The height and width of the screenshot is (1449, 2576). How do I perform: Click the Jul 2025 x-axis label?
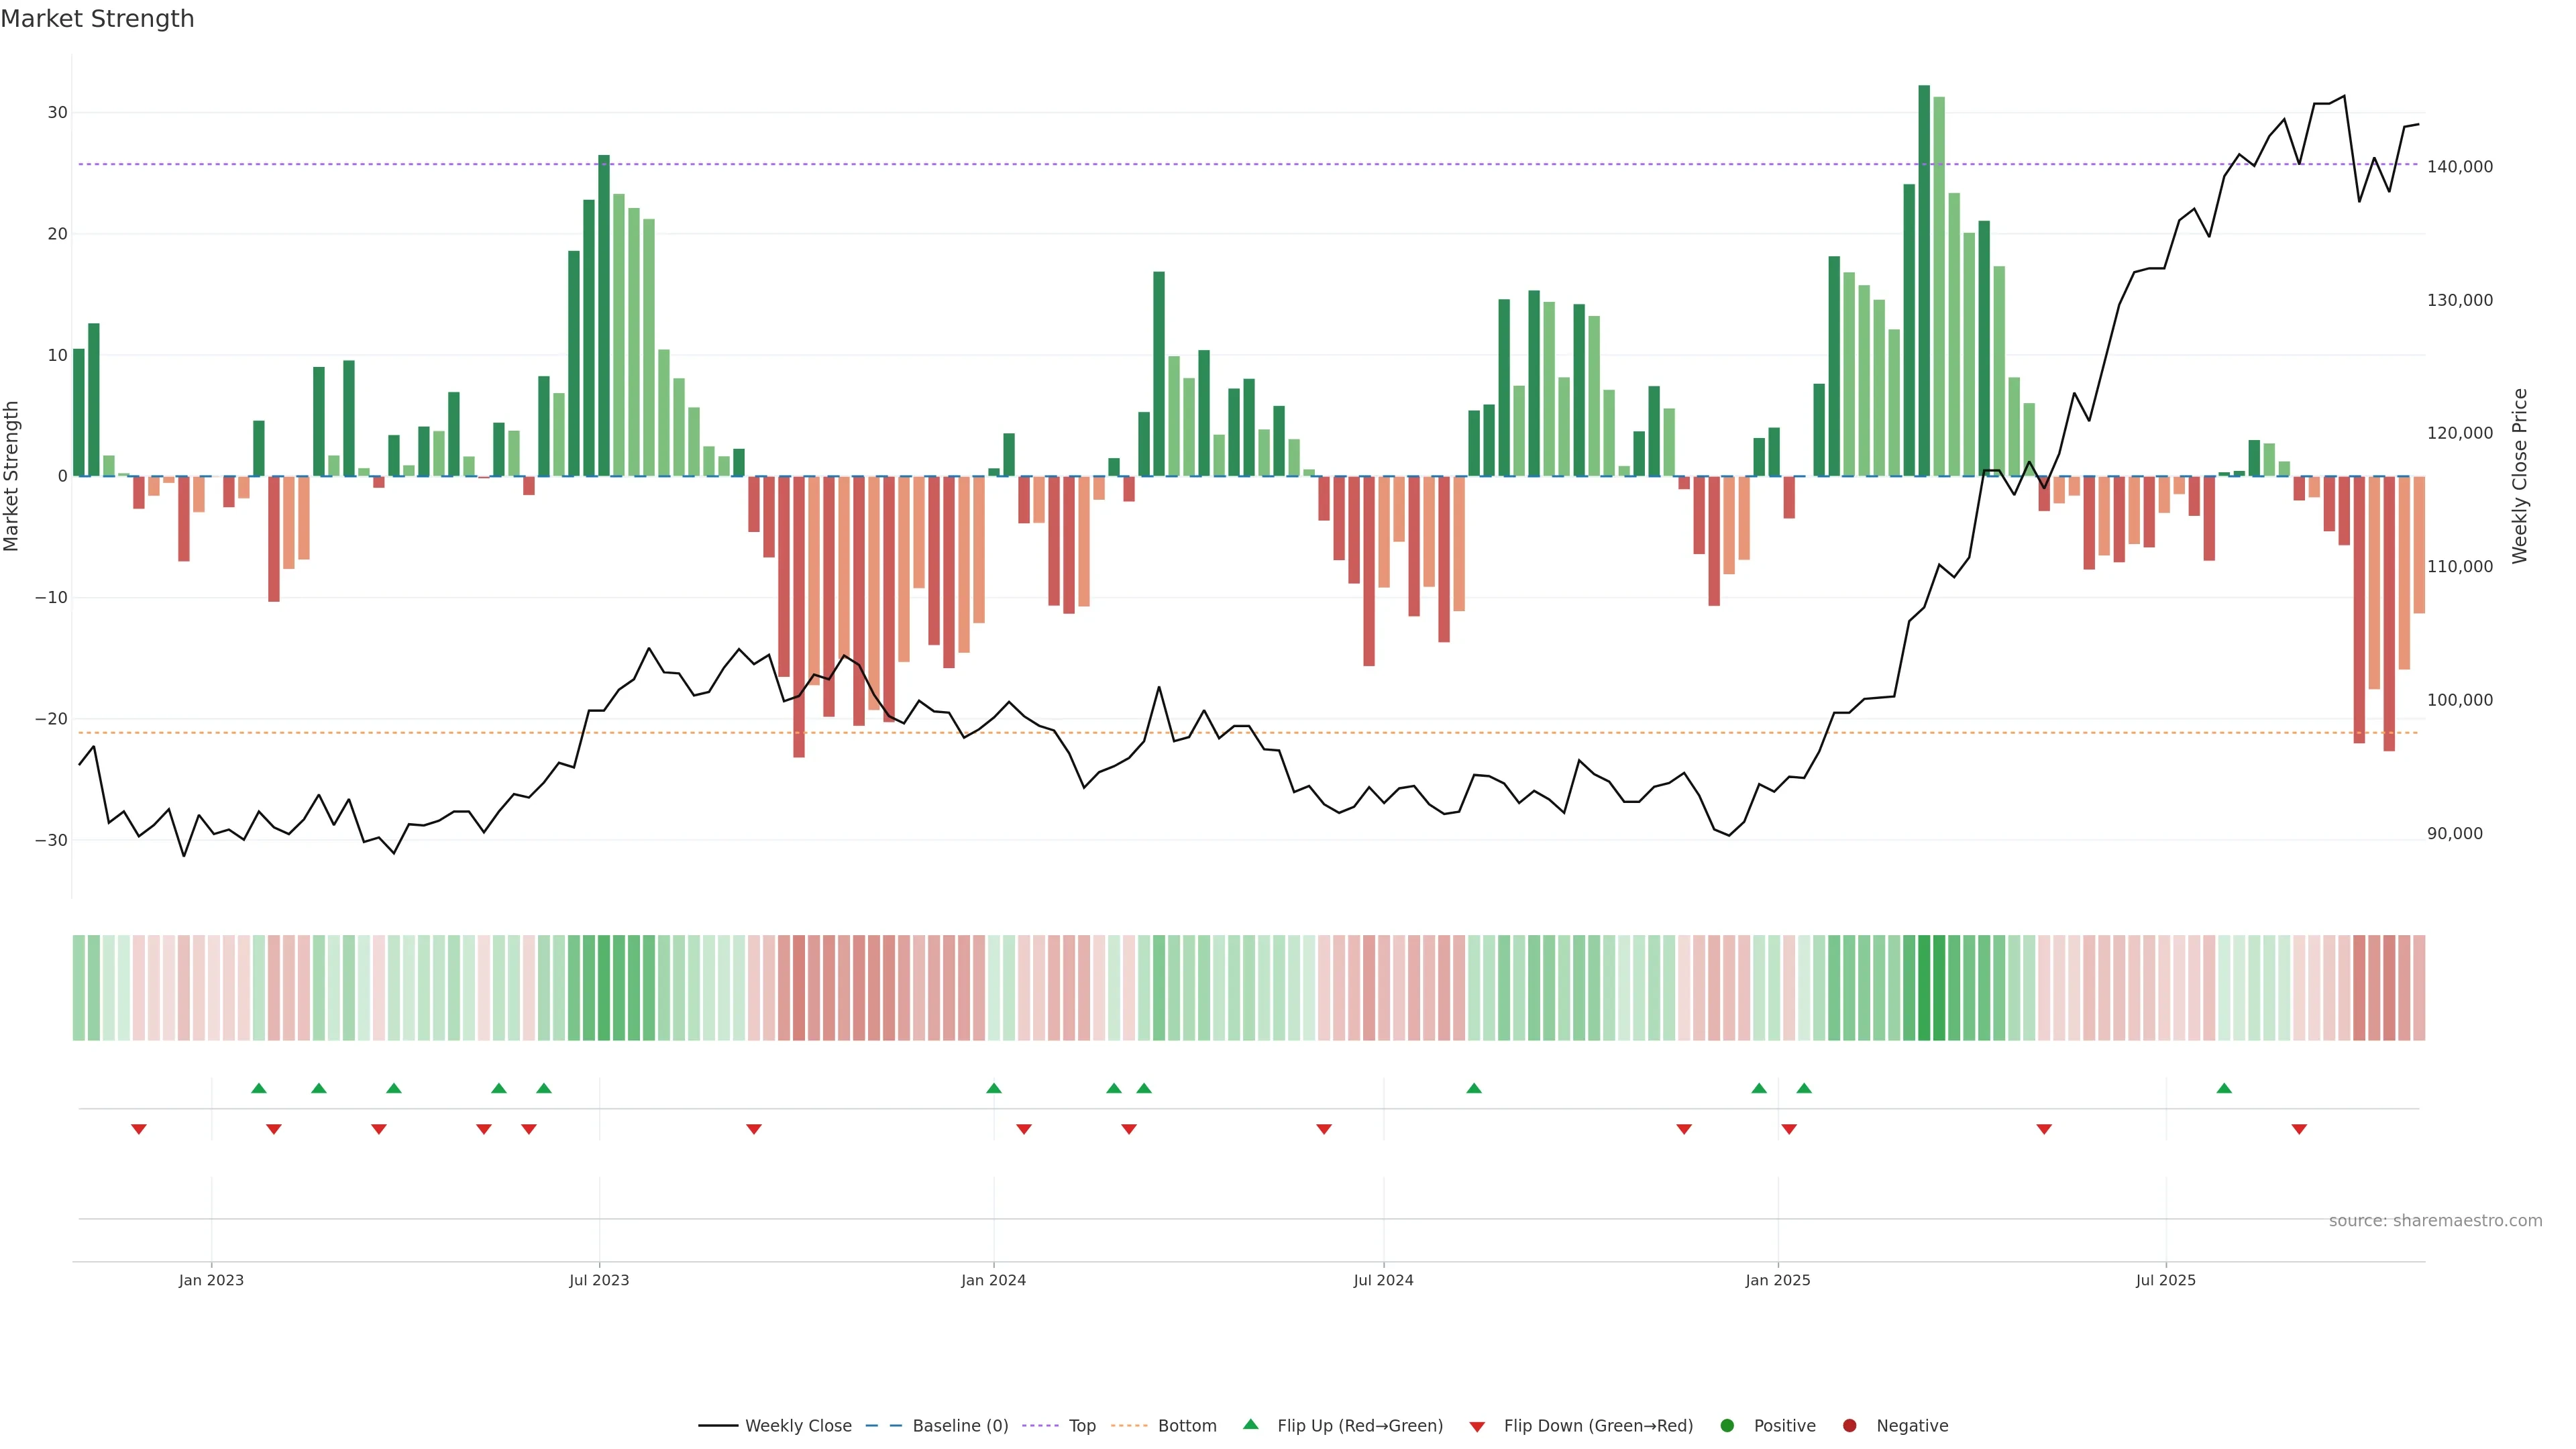[x=2165, y=1280]
